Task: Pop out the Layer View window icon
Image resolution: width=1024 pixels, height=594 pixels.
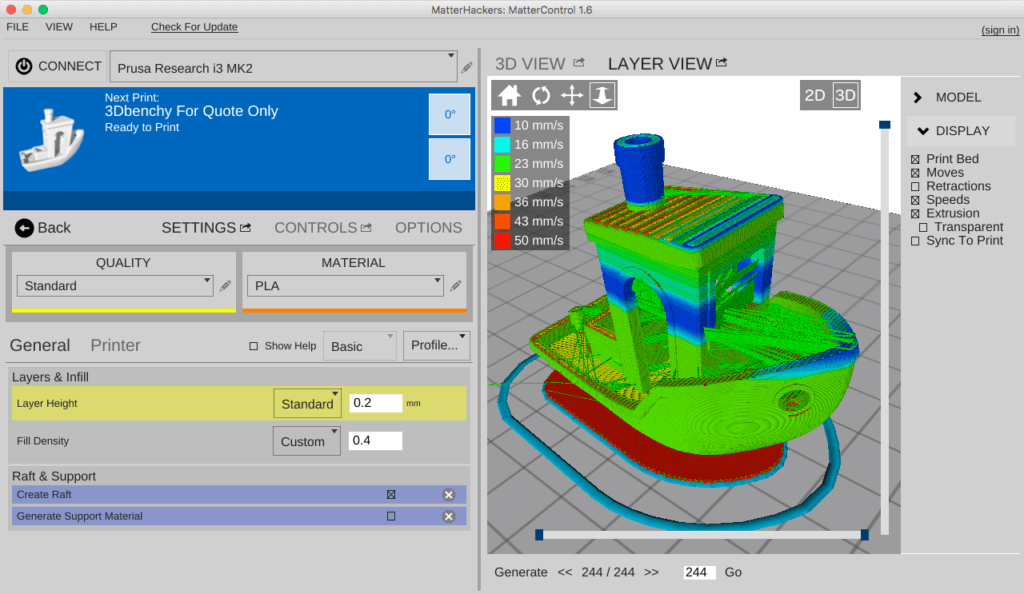Action: 722,63
